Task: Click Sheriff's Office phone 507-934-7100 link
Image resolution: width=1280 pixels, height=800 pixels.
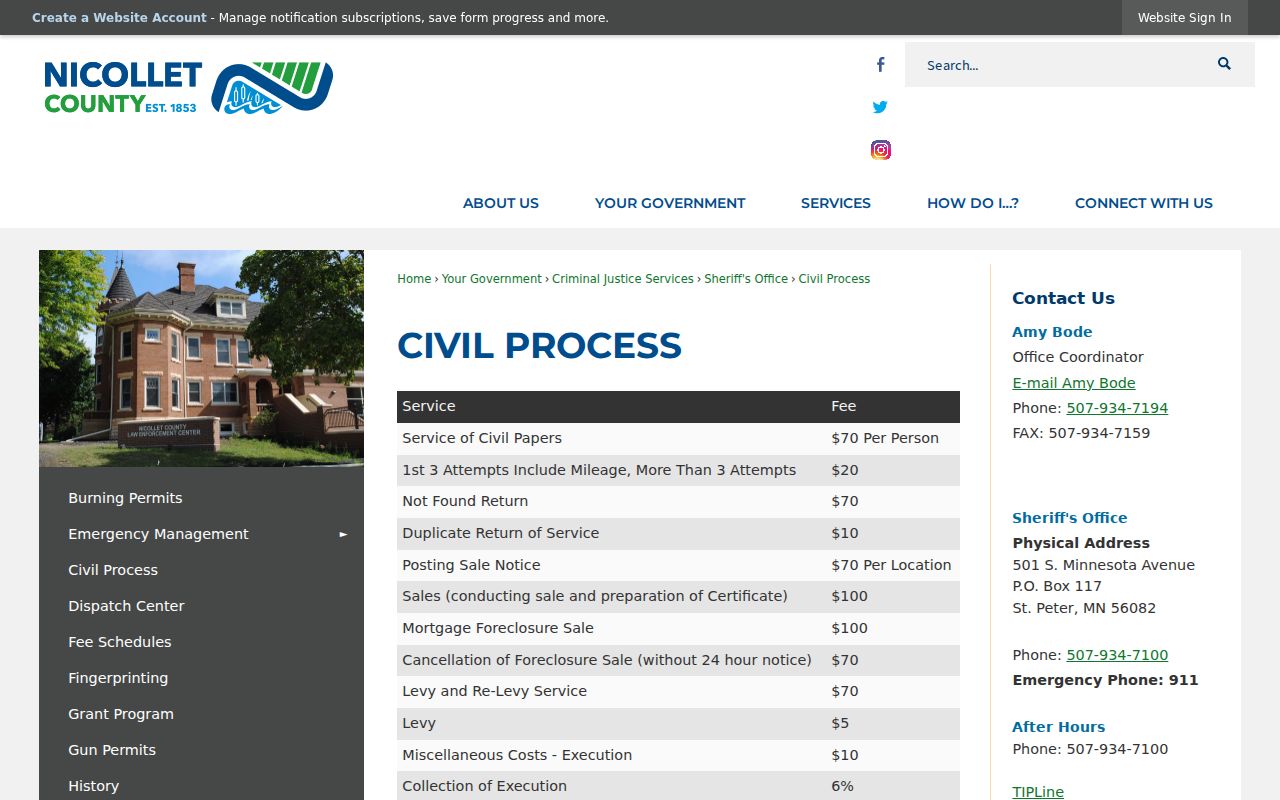Action: pos(1117,655)
